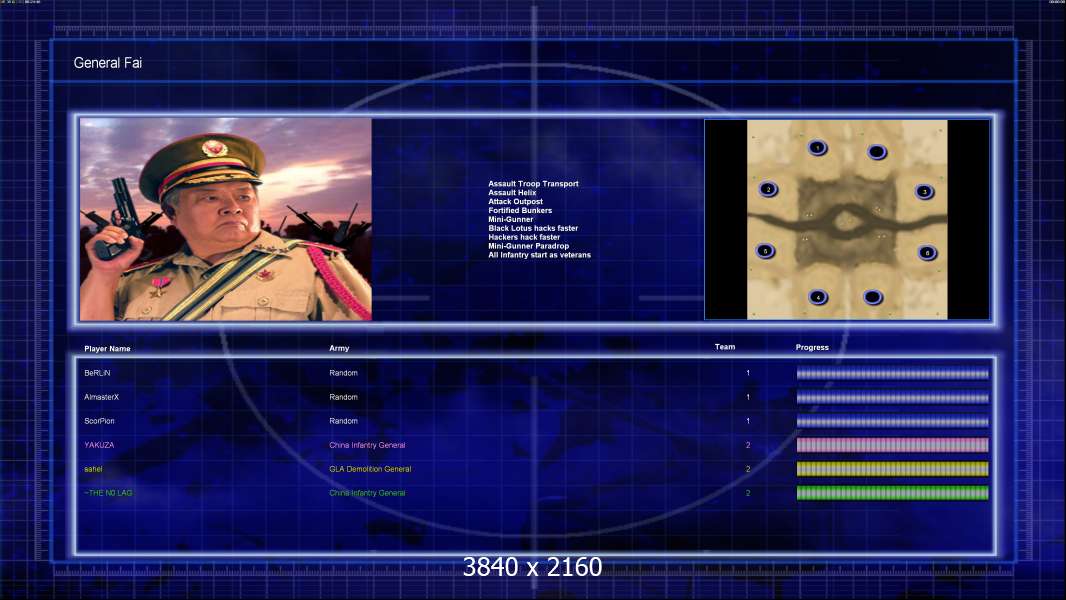Click the BeRLiN loading progress bar
The image size is (1066, 600).
point(892,373)
